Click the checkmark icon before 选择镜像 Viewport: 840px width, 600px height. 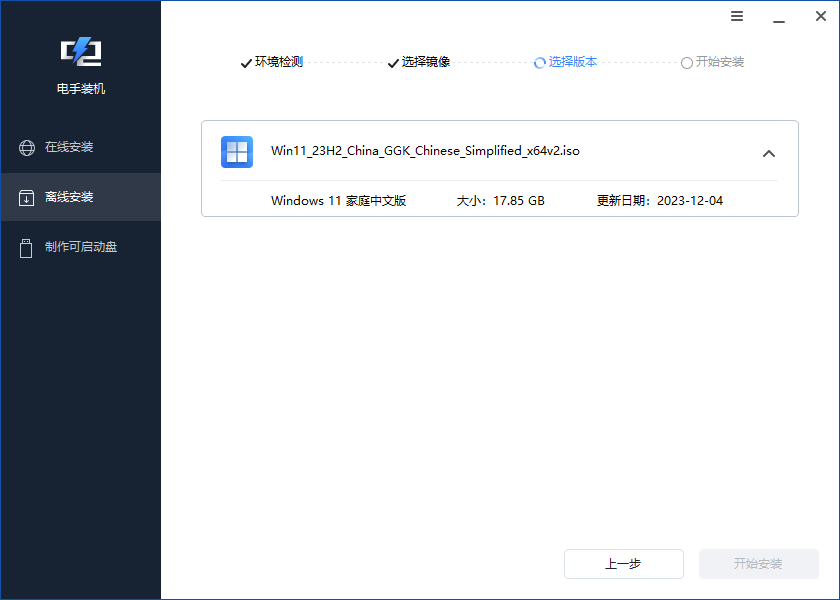coord(392,62)
